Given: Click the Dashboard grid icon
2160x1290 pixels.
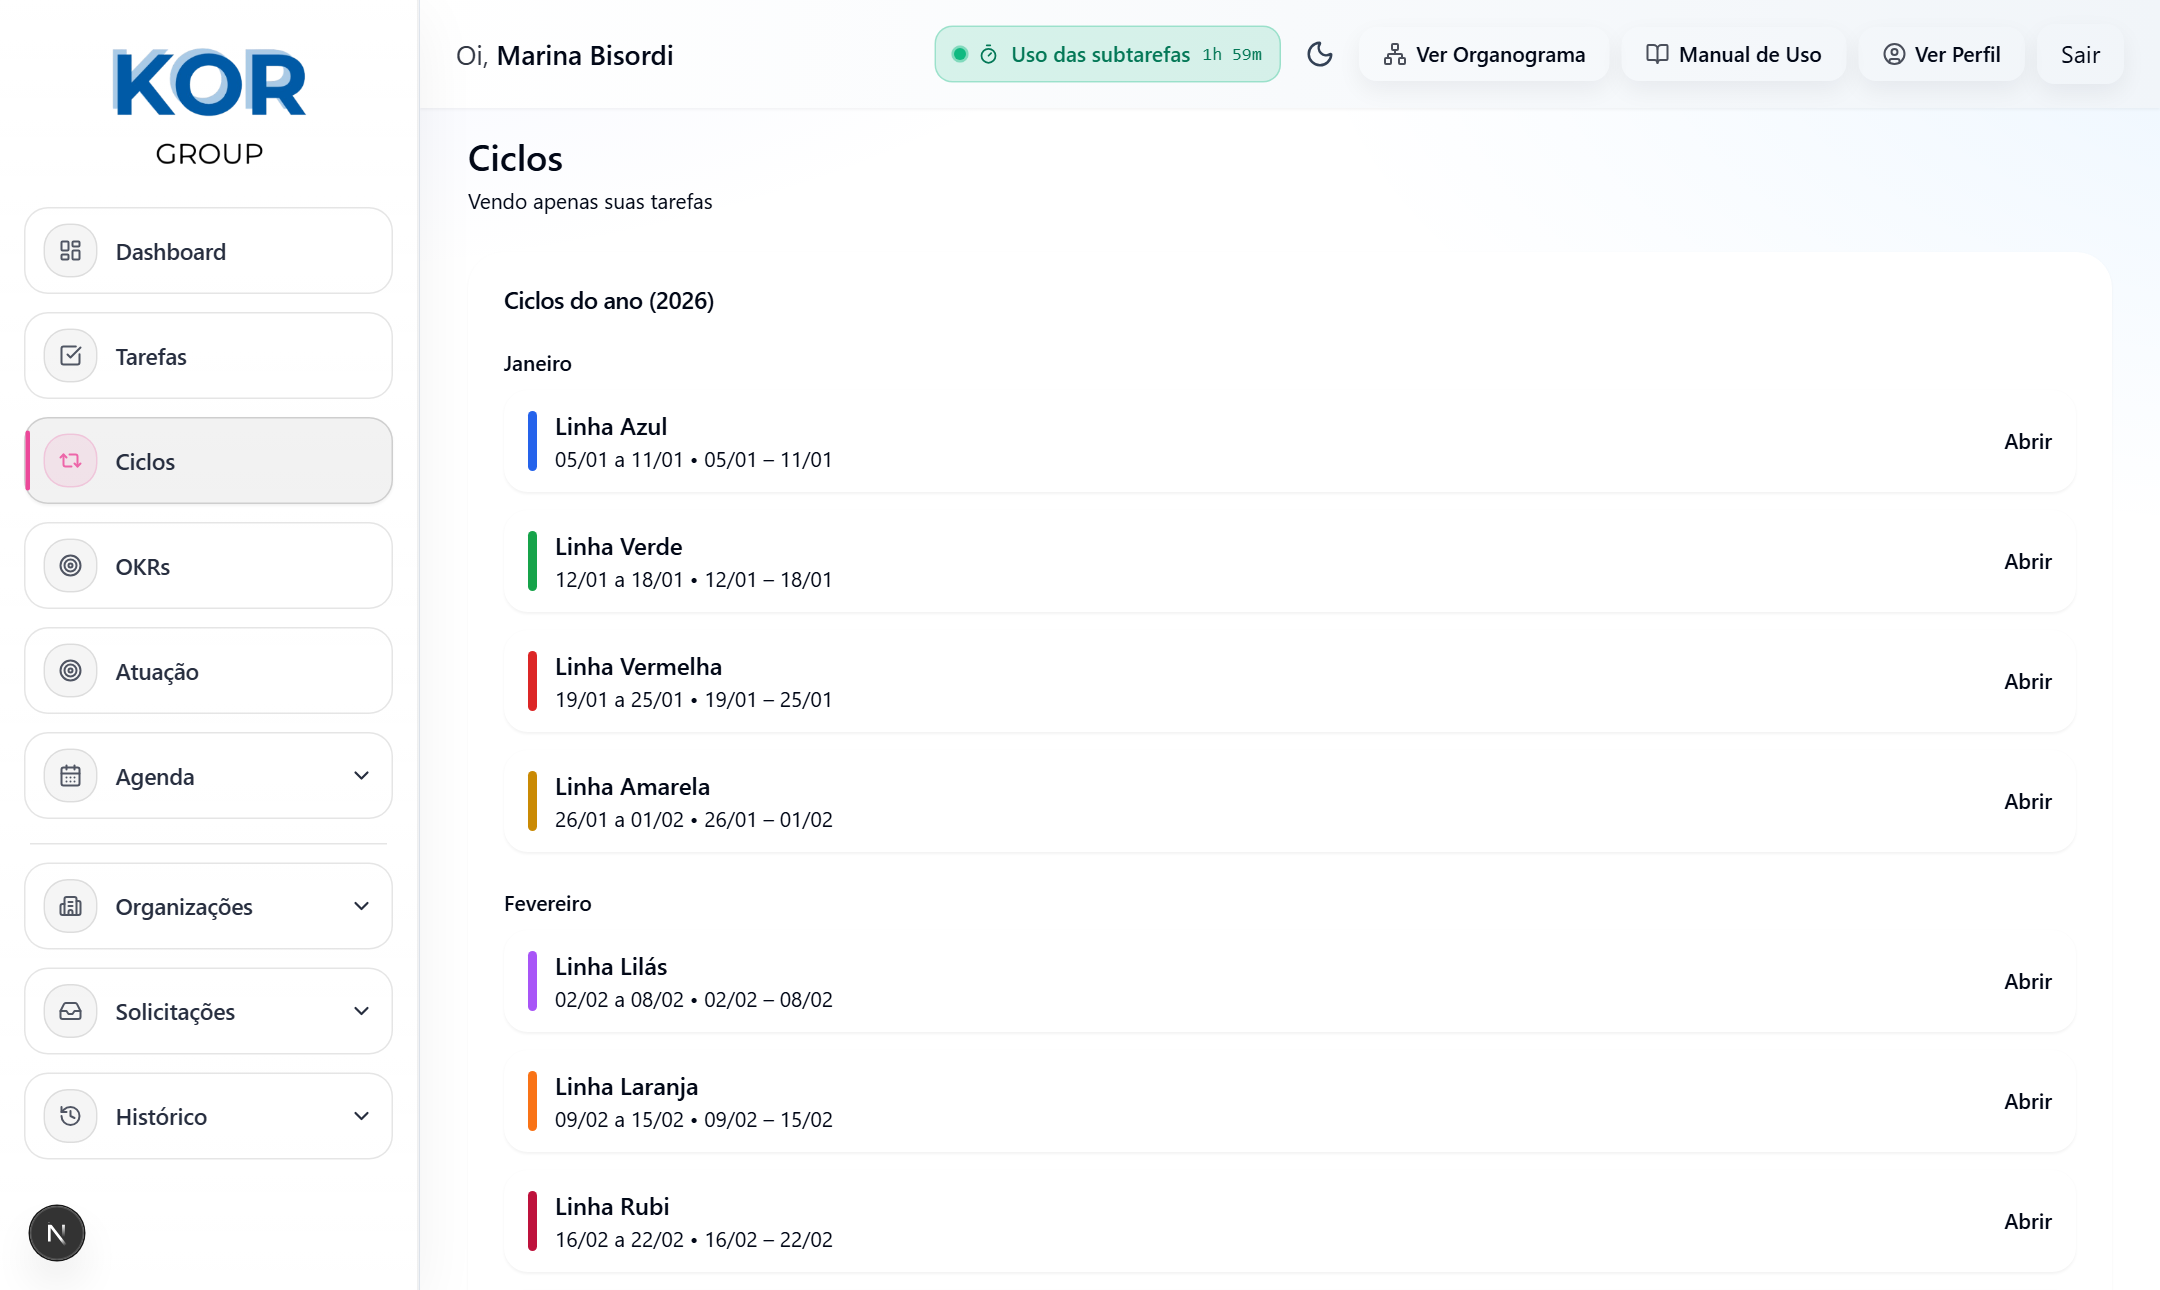Looking at the screenshot, I should click(70, 251).
